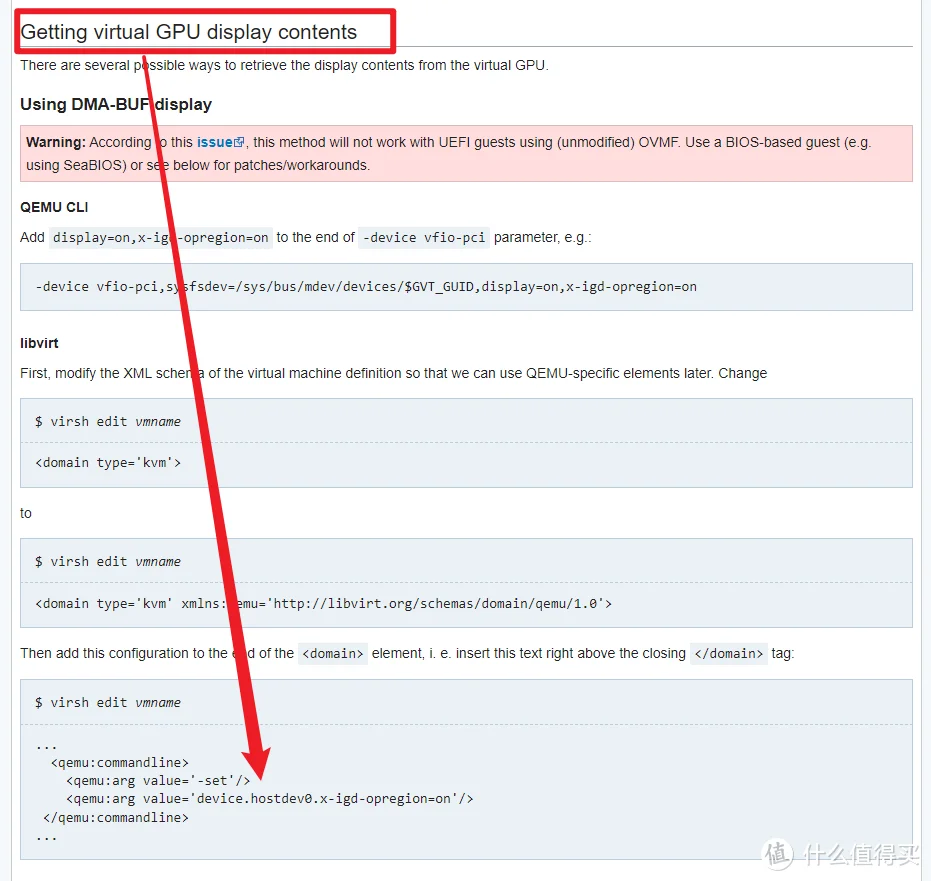
Task: Click the paragraph starting "First, modify the XML"
Action: pos(393,373)
